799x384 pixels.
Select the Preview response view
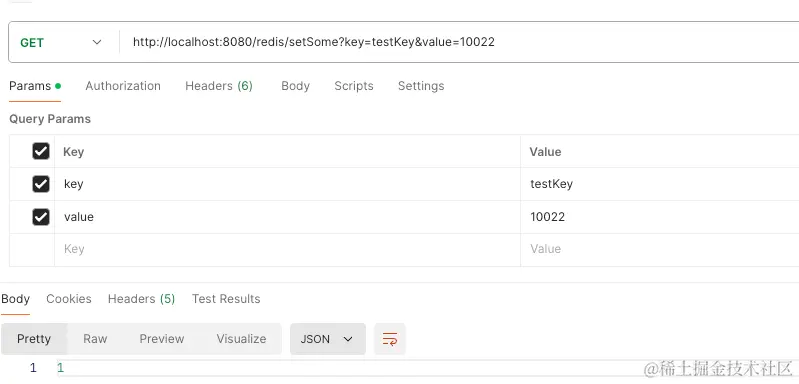[162, 339]
